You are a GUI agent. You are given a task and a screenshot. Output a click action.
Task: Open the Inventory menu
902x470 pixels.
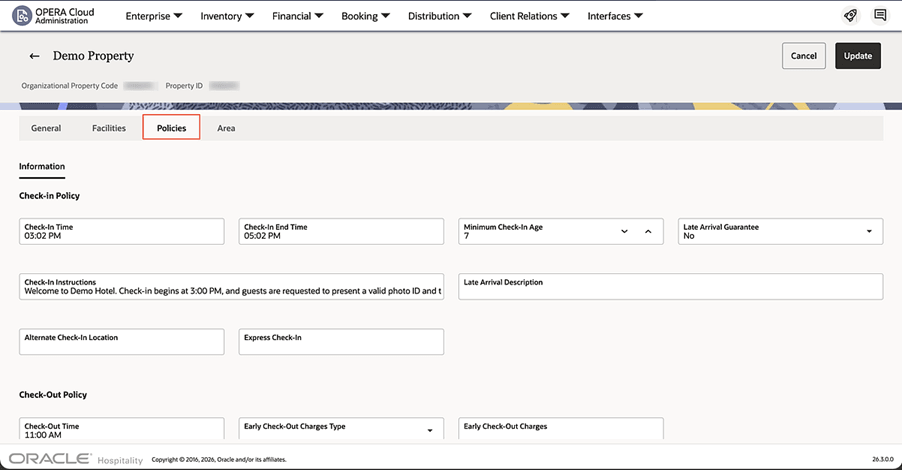click(x=227, y=16)
